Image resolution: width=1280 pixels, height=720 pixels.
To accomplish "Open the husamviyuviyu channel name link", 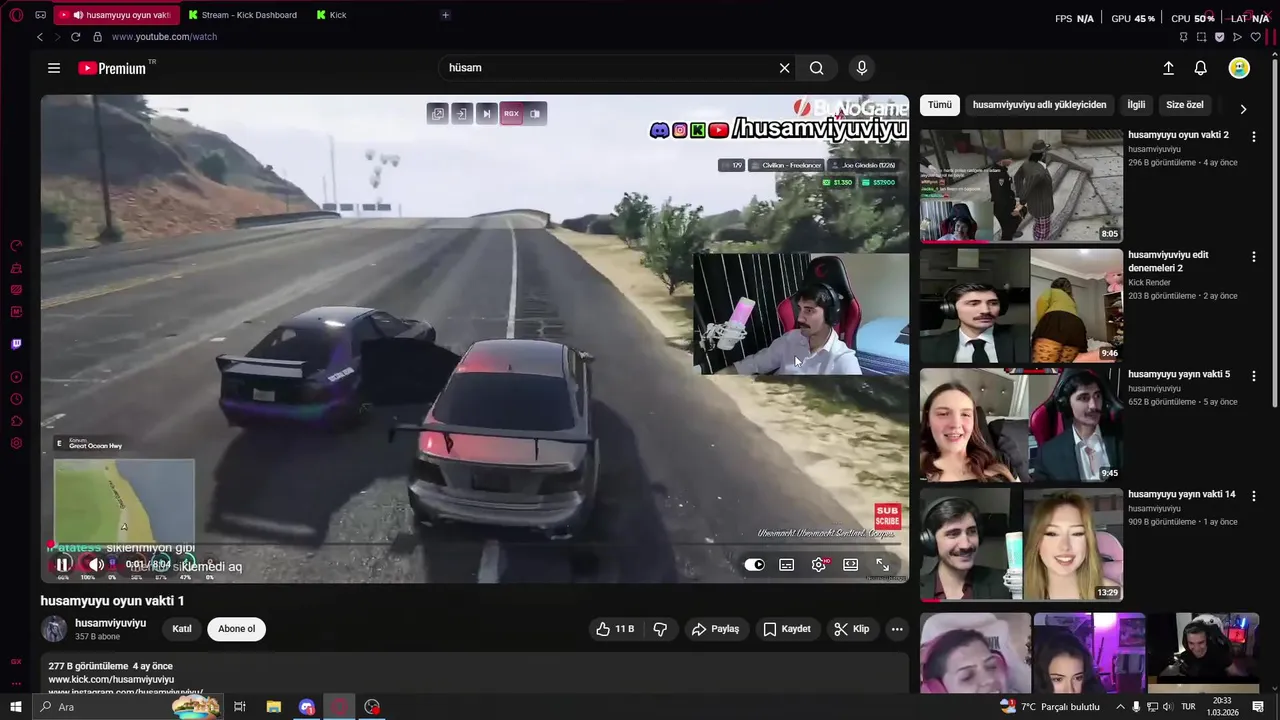I will point(110,623).
